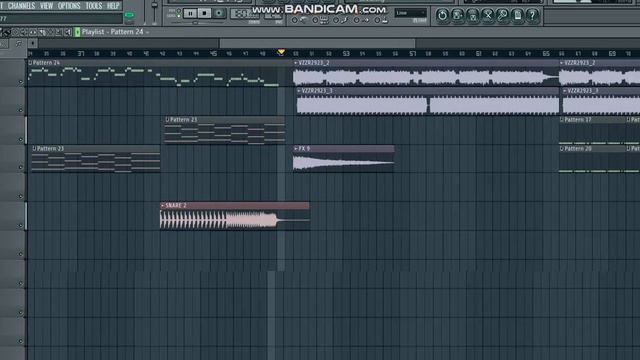Toggle the last recording option light
Image resolution: width=640 pixels, height=360 pixels.
[377, 20]
